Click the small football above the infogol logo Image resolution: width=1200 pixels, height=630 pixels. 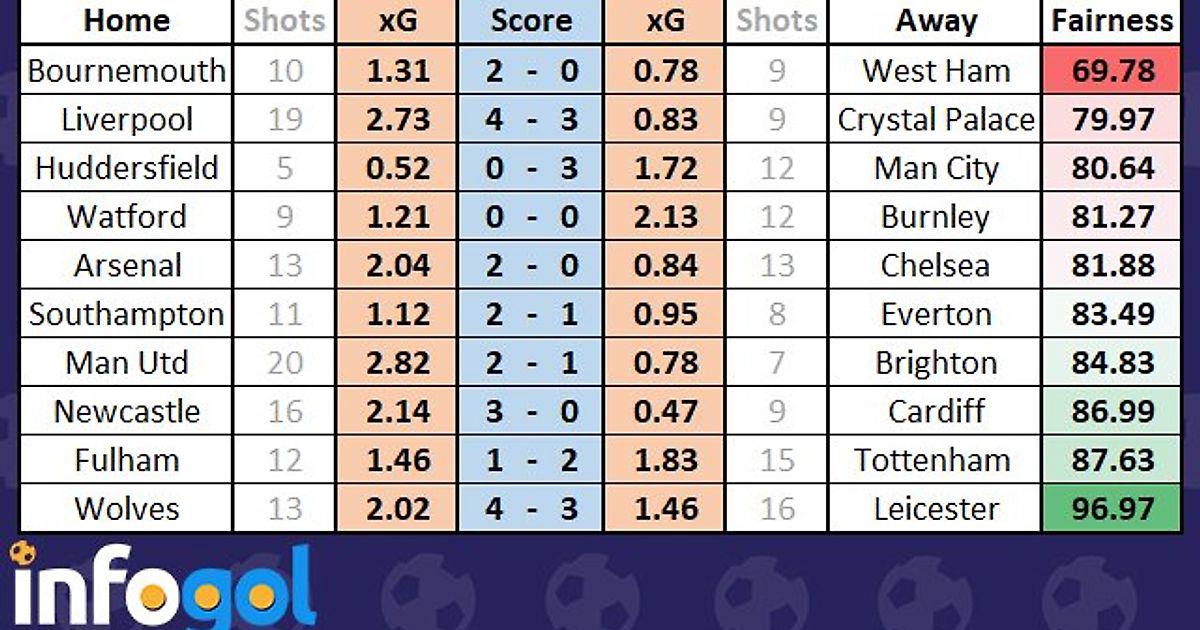(x=22, y=553)
